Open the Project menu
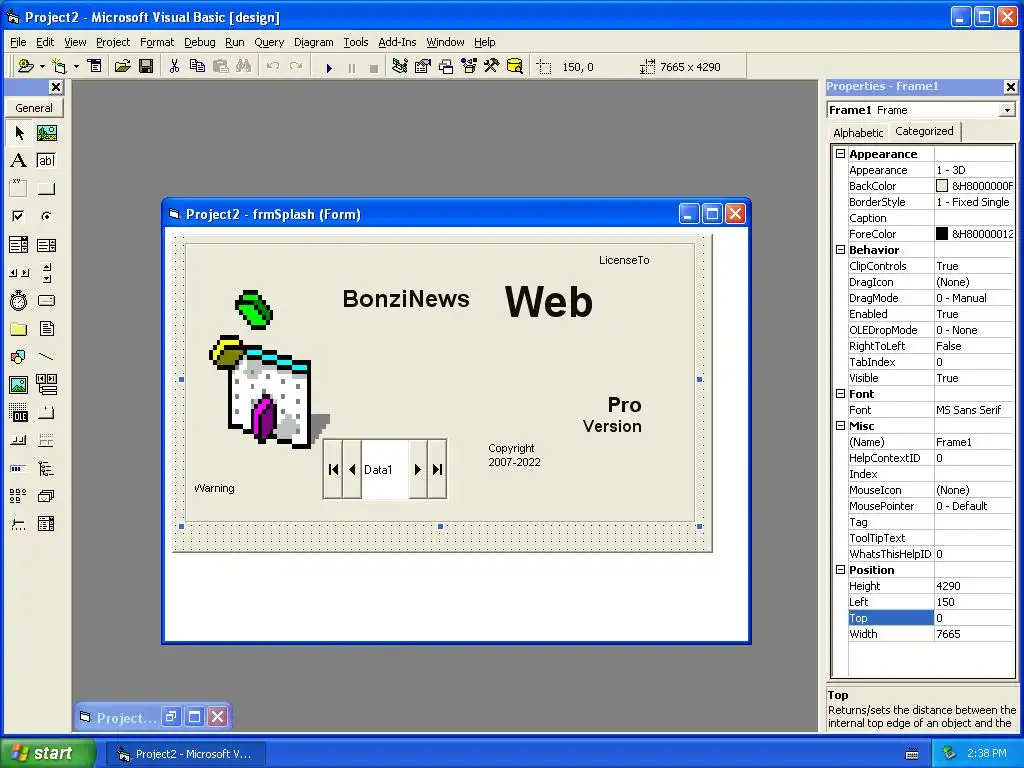Screen dimensions: 1024x768 tap(113, 42)
